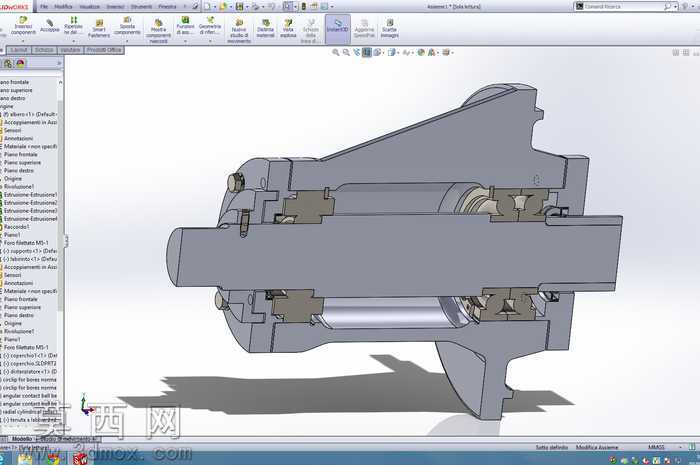Toggle the section view icon
The height and width of the screenshot is (465, 700).
[x=367, y=53]
